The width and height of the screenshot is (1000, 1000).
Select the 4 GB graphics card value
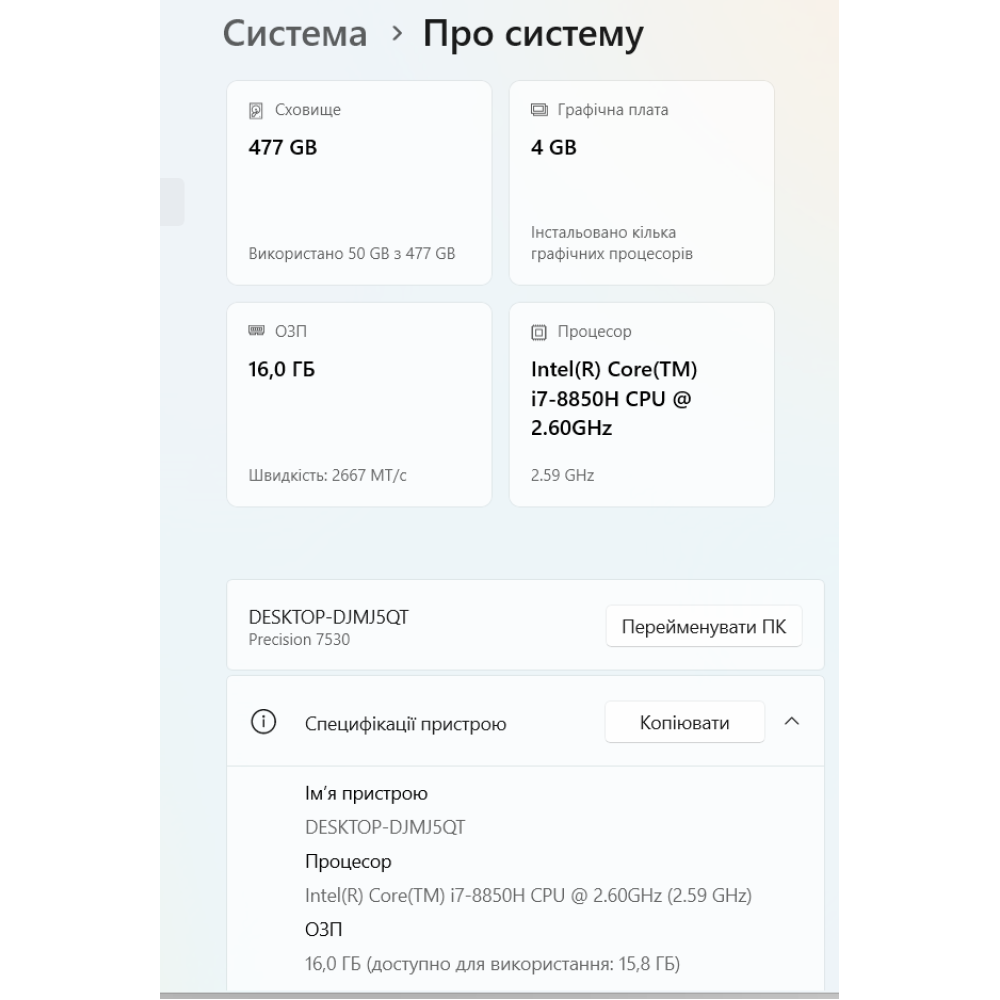554,148
